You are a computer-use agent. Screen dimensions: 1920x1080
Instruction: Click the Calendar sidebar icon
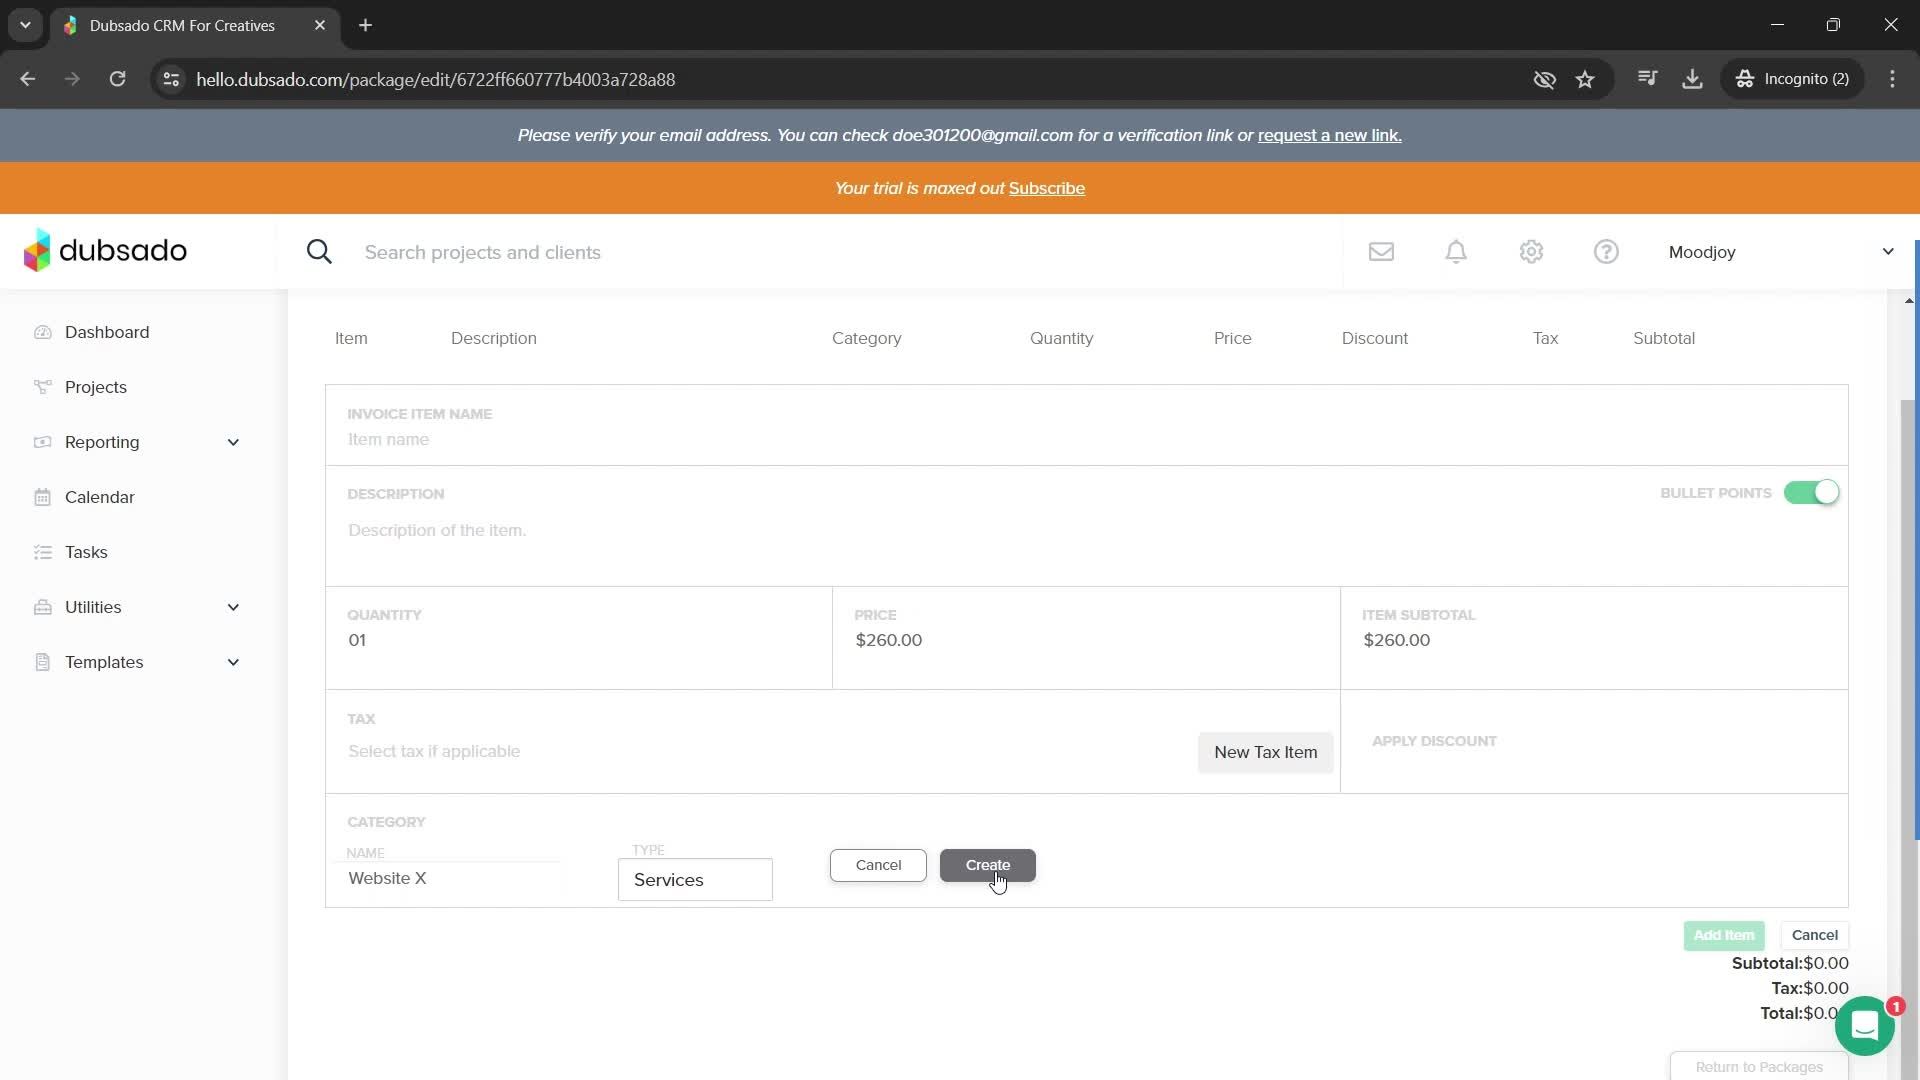click(42, 497)
